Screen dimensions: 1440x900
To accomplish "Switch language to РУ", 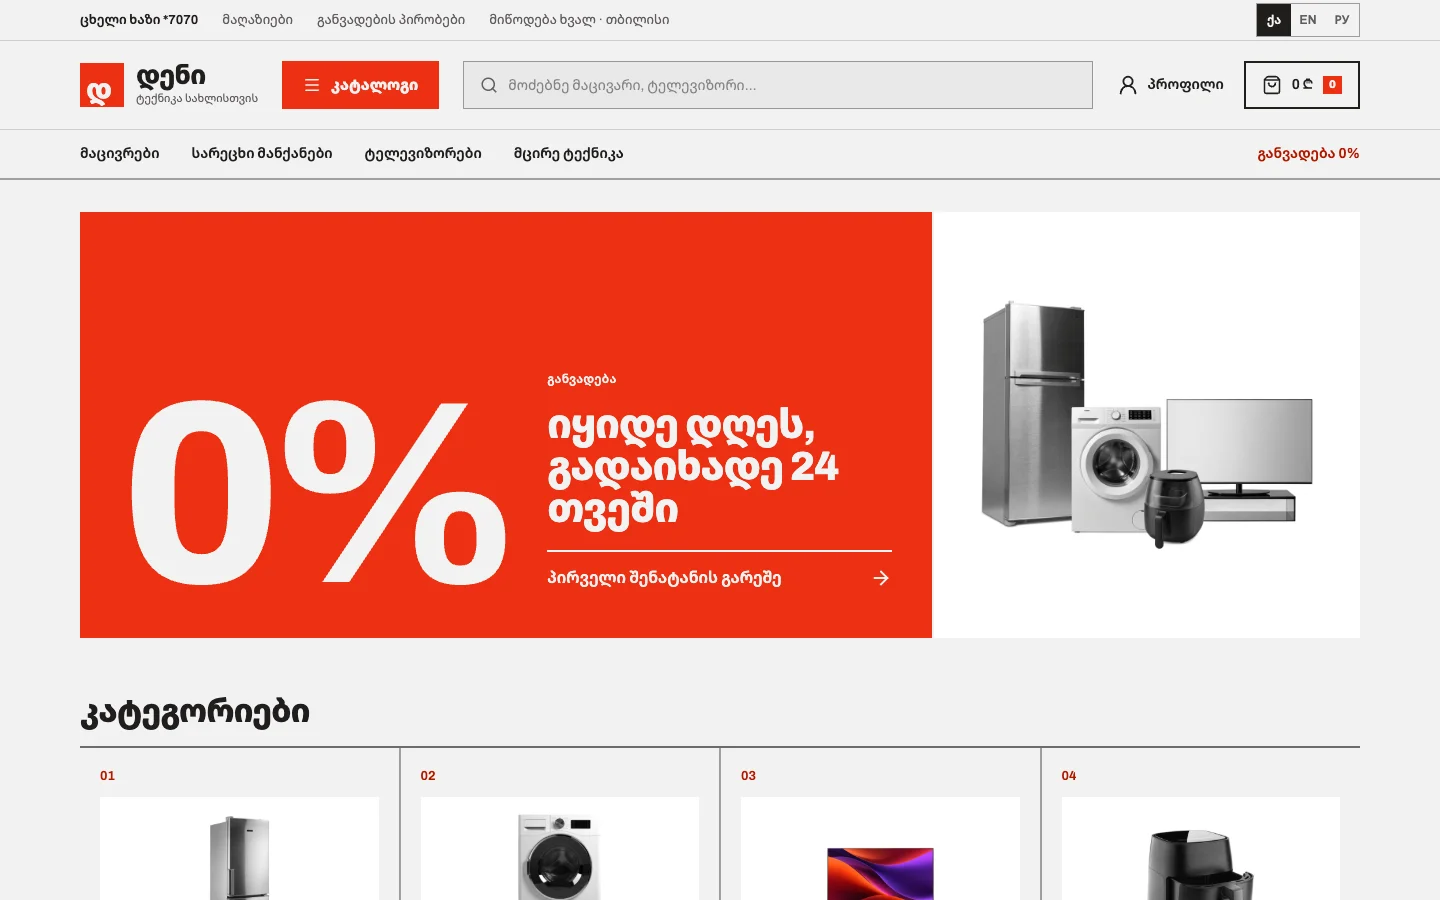I will [1342, 20].
